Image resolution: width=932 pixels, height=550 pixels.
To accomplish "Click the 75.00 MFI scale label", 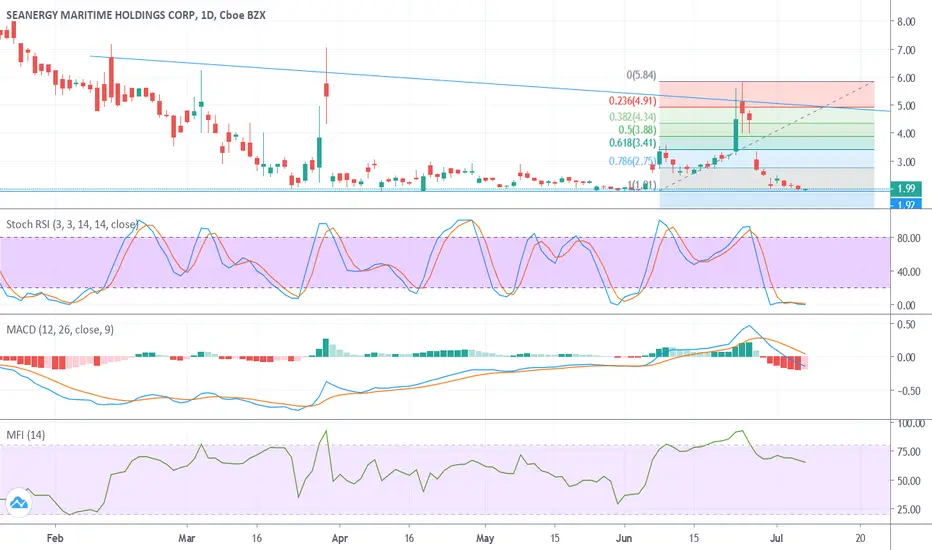I will pyautogui.click(x=908, y=452).
